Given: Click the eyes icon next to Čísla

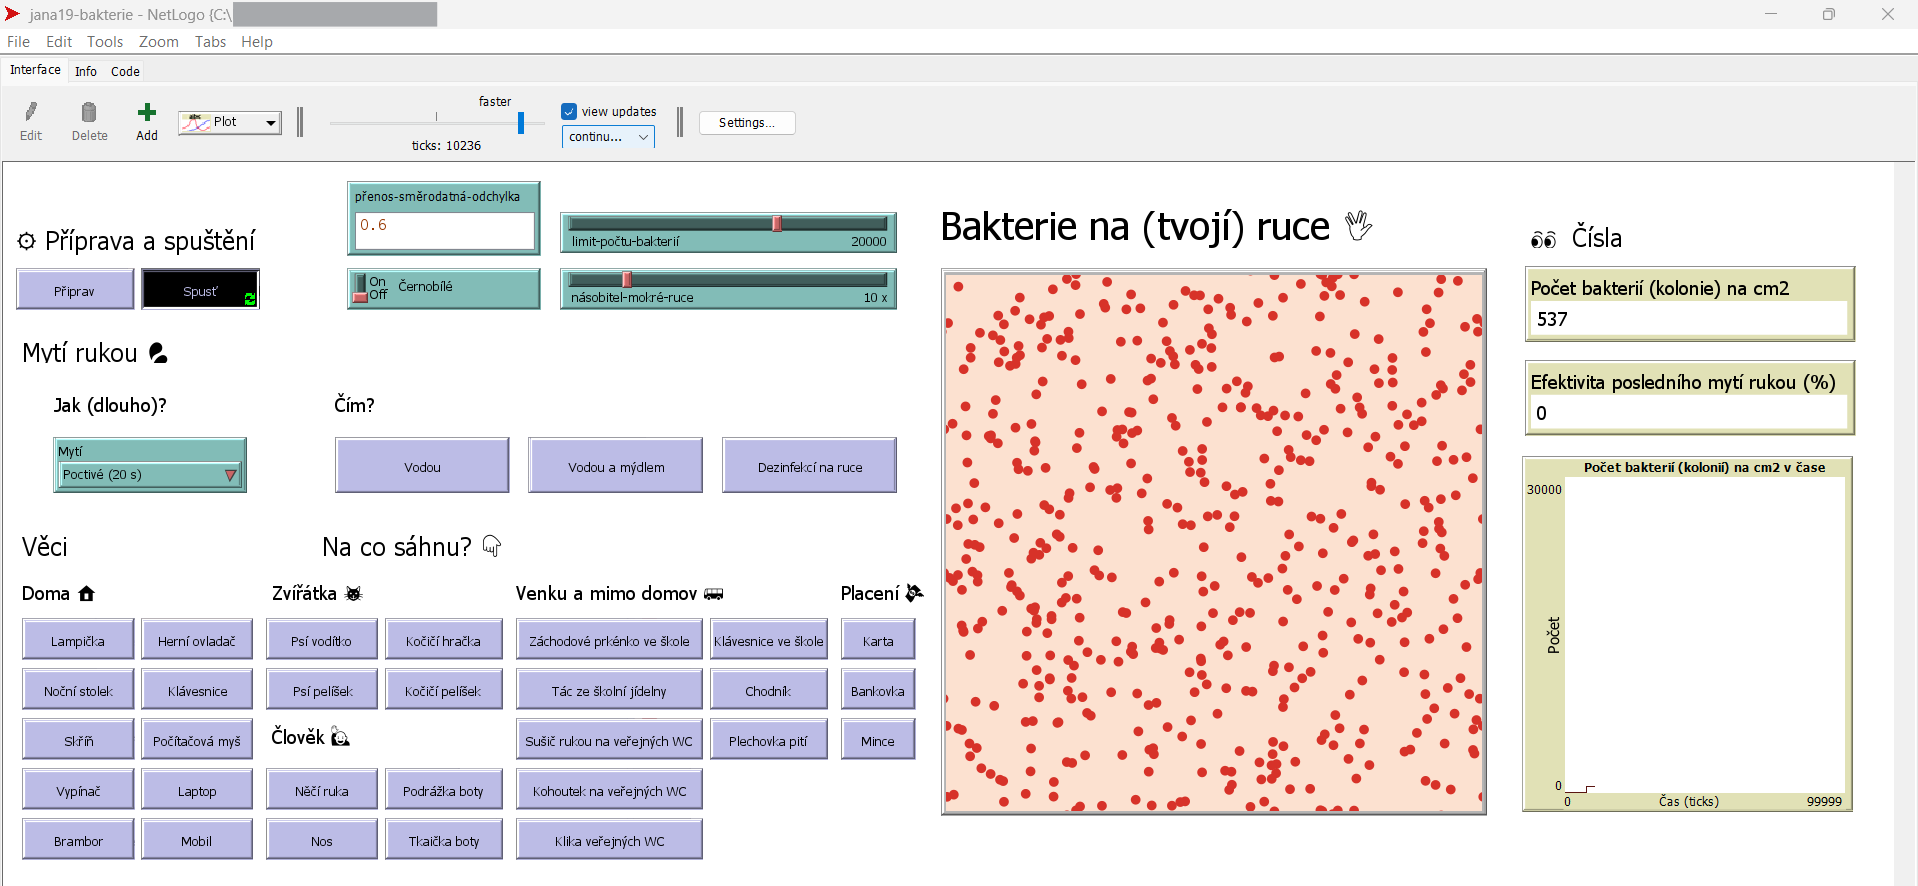Looking at the screenshot, I should (x=1543, y=239).
